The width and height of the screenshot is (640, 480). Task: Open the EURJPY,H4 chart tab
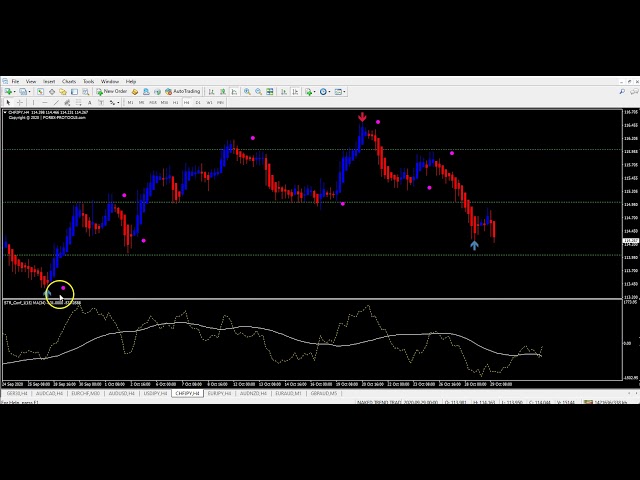point(217,393)
